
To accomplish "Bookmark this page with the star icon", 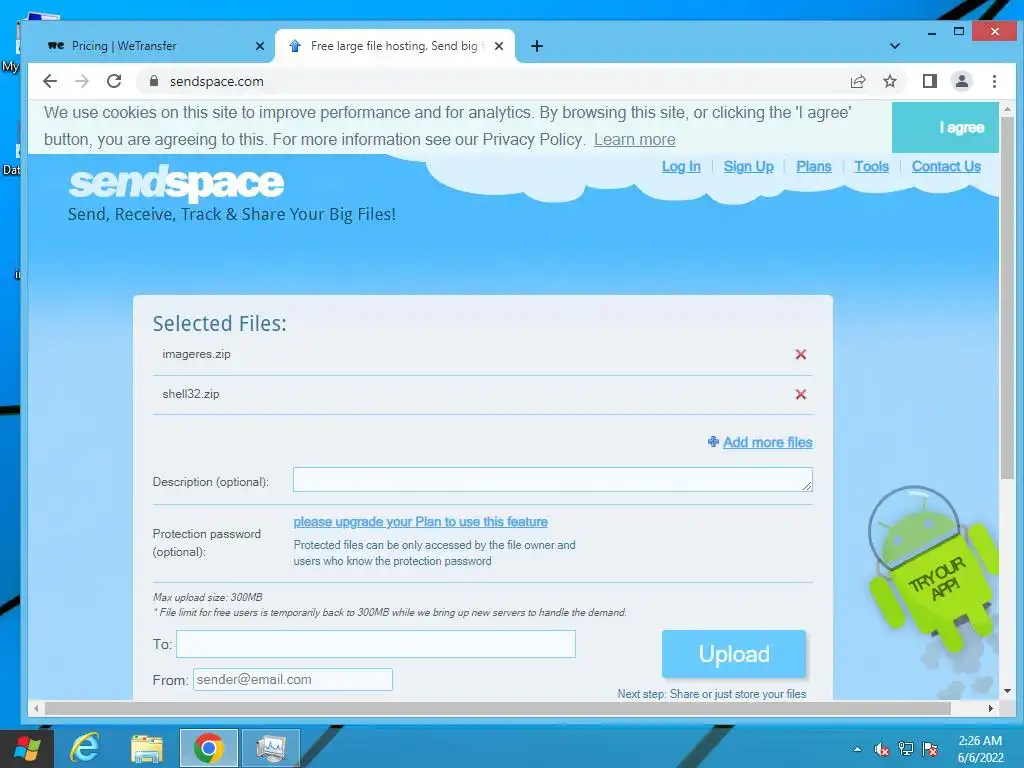I will point(889,81).
